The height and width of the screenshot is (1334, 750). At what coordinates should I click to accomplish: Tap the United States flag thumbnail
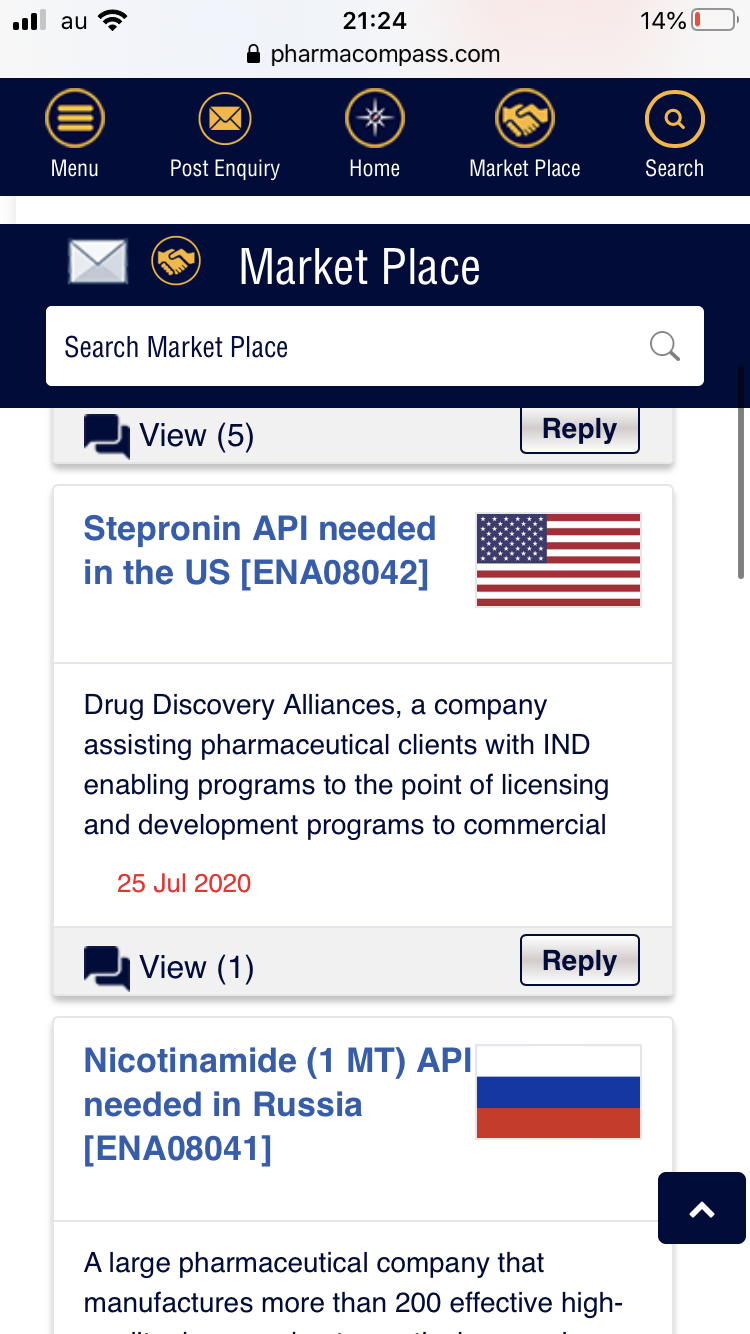pos(558,560)
